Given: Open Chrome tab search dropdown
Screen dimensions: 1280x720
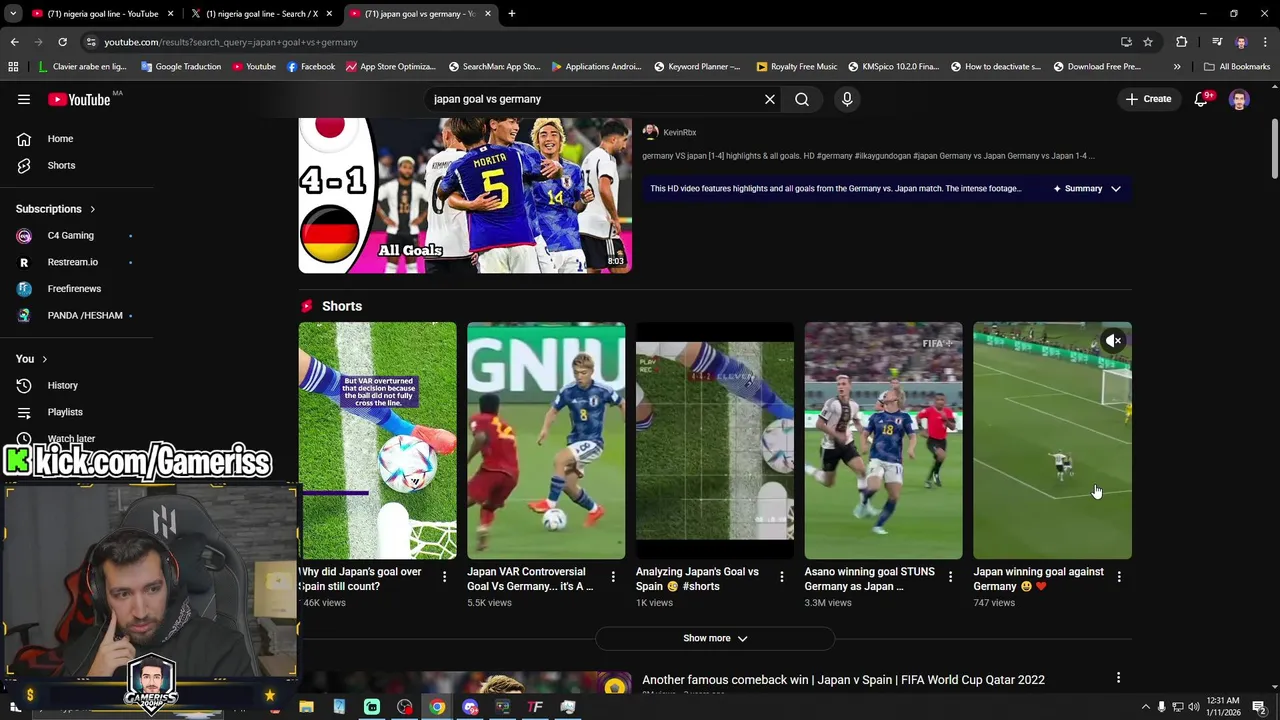Looking at the screenshot, I should click(13, 14).
